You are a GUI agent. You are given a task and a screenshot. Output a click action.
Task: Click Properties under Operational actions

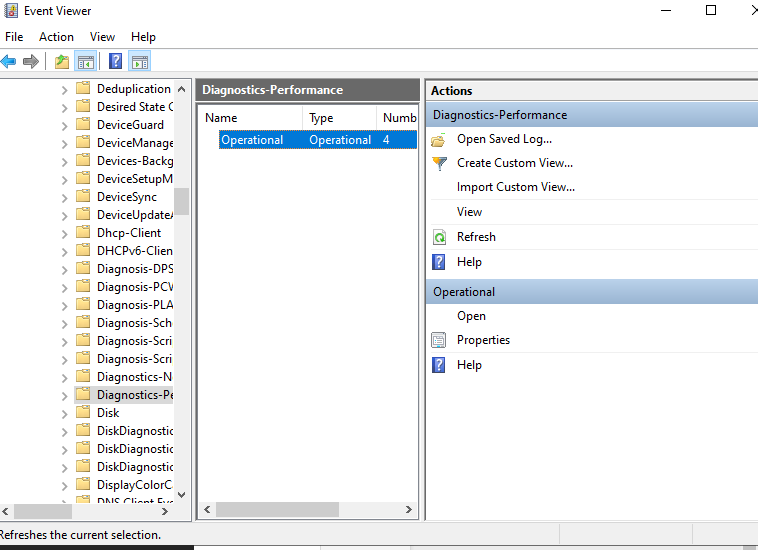click(x=483, y=340)
